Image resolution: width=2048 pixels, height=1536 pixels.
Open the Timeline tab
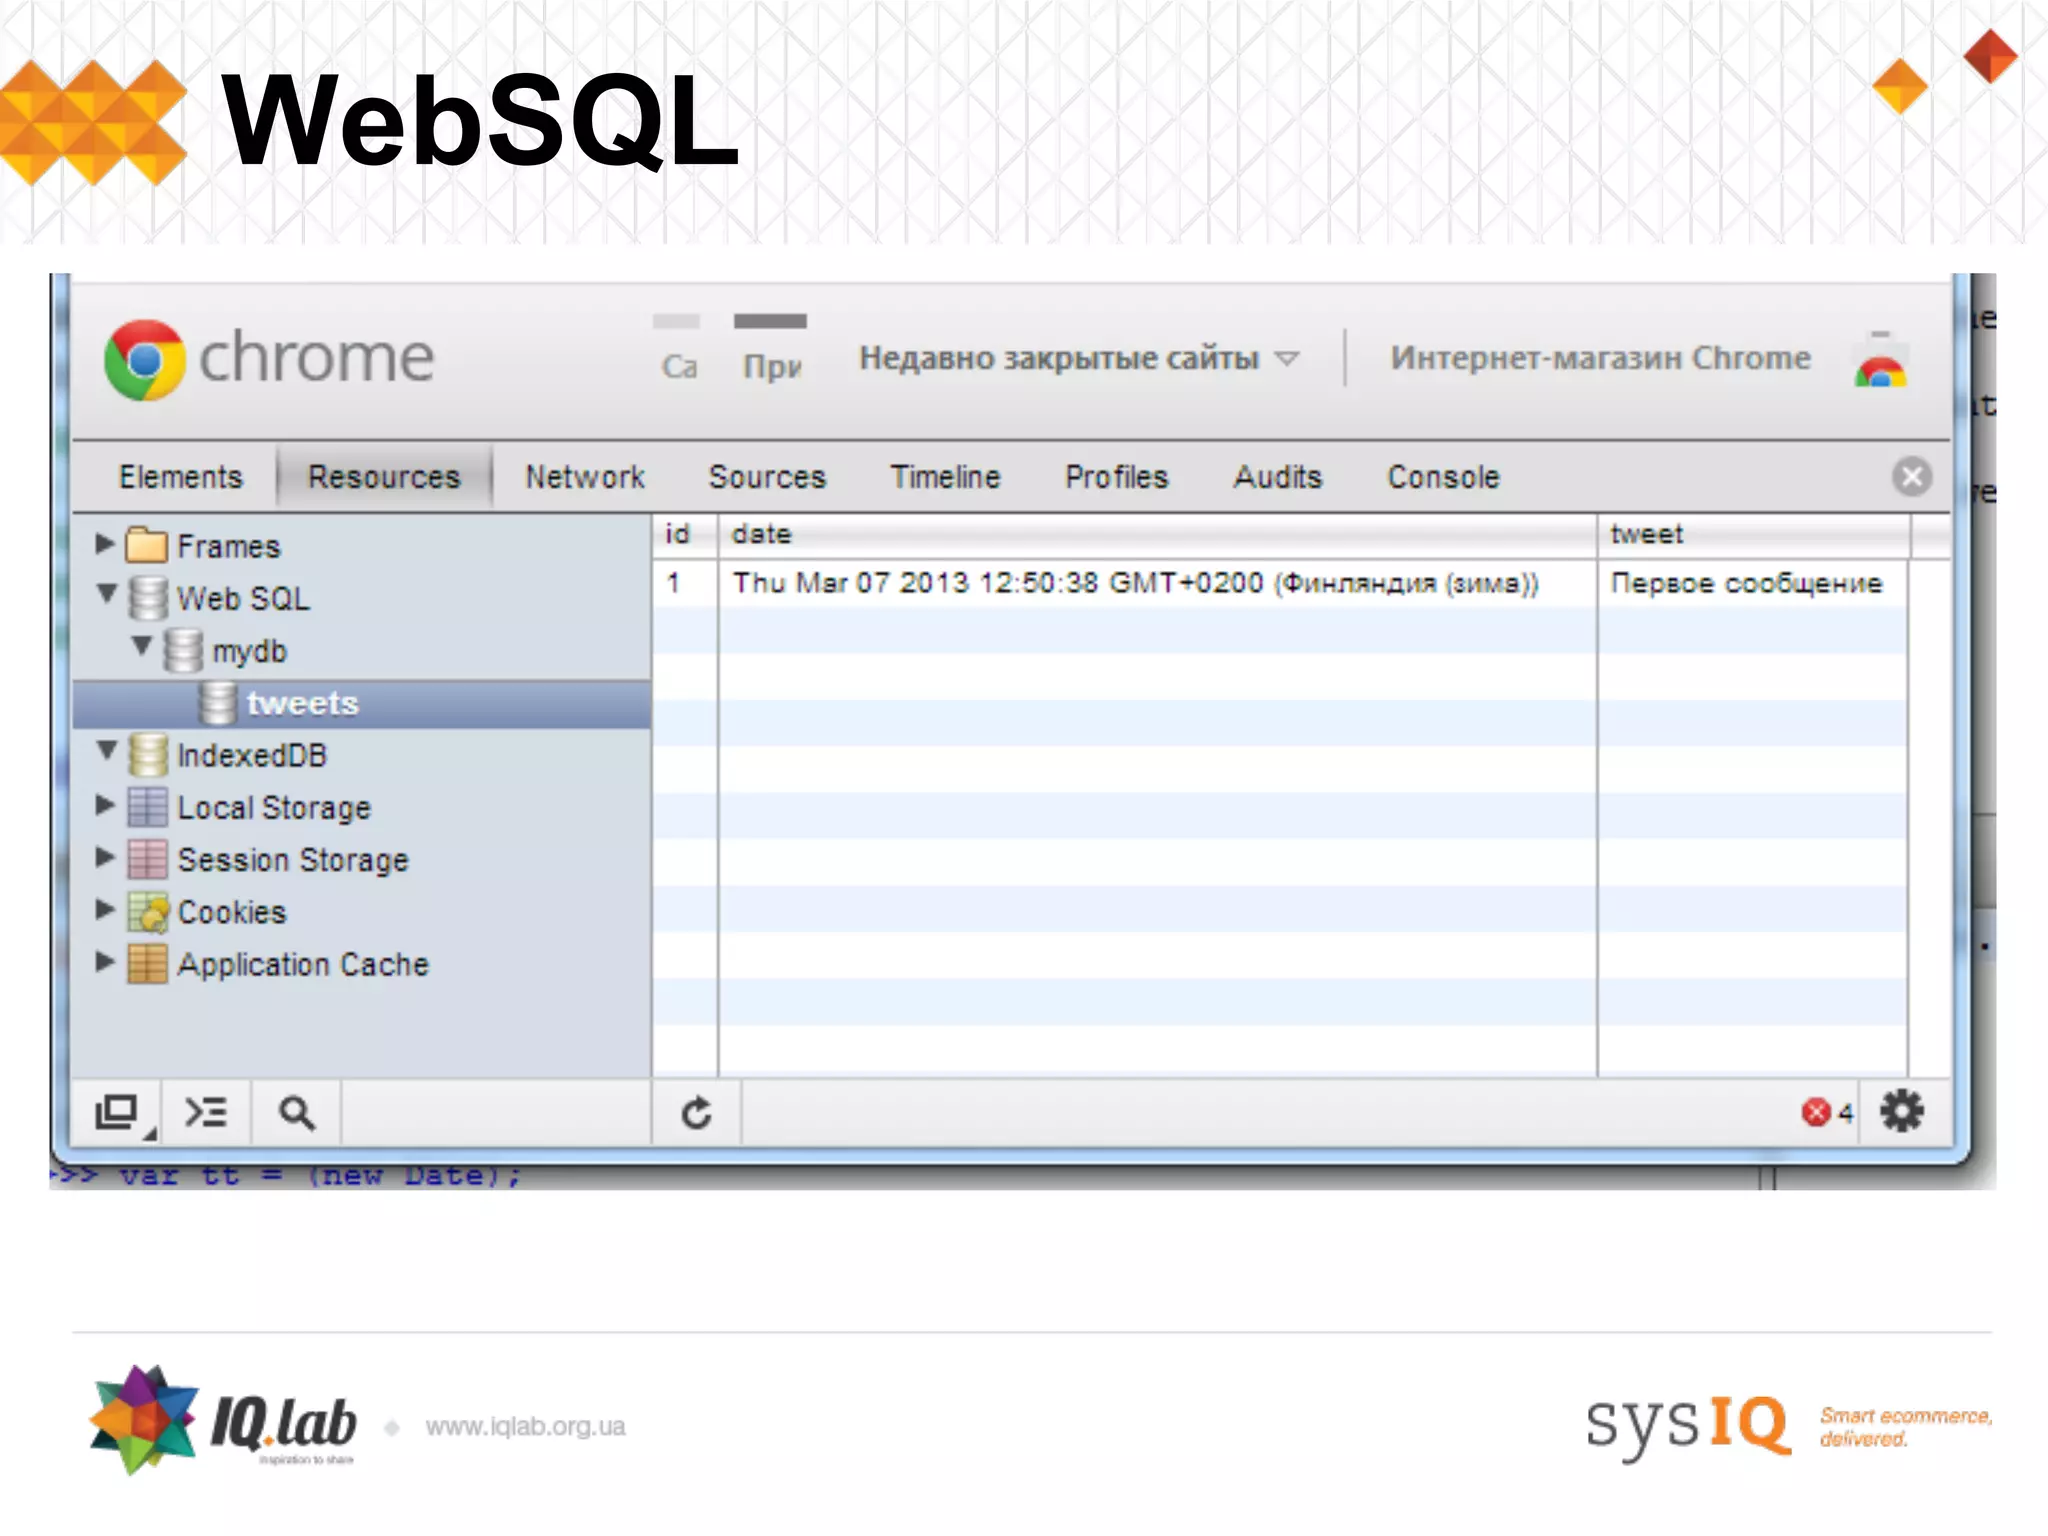pos(945,477)
